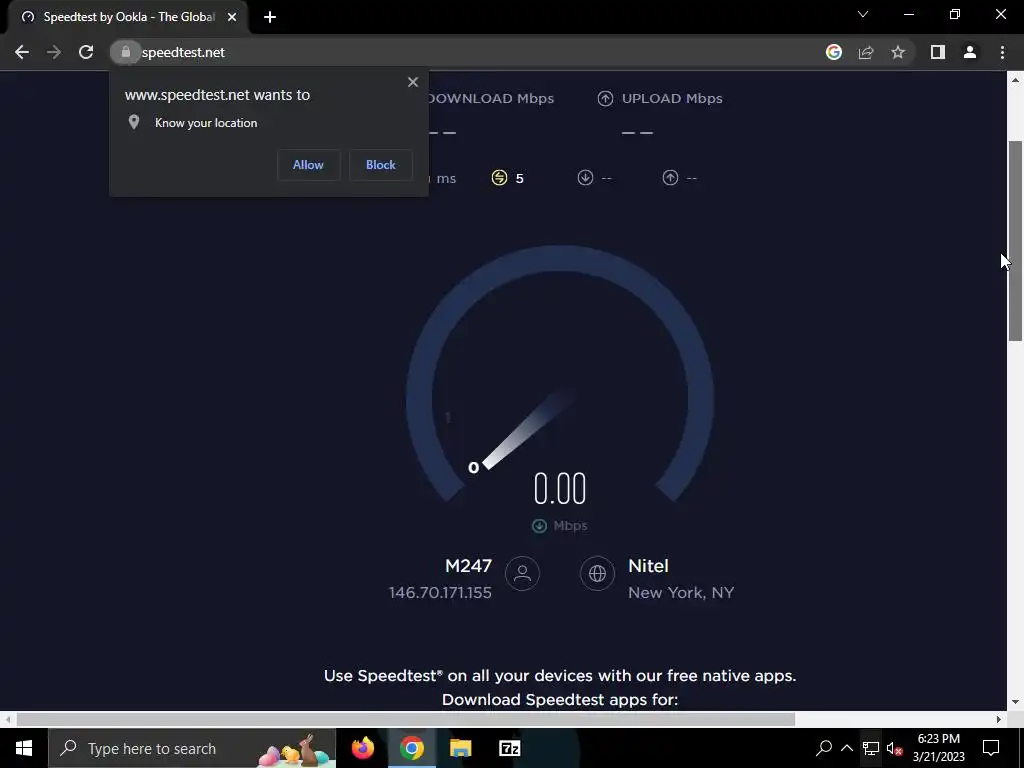Open 7-Zip from the taskbar
This screenshot has height=768, width=1024.
pos(509,748)
